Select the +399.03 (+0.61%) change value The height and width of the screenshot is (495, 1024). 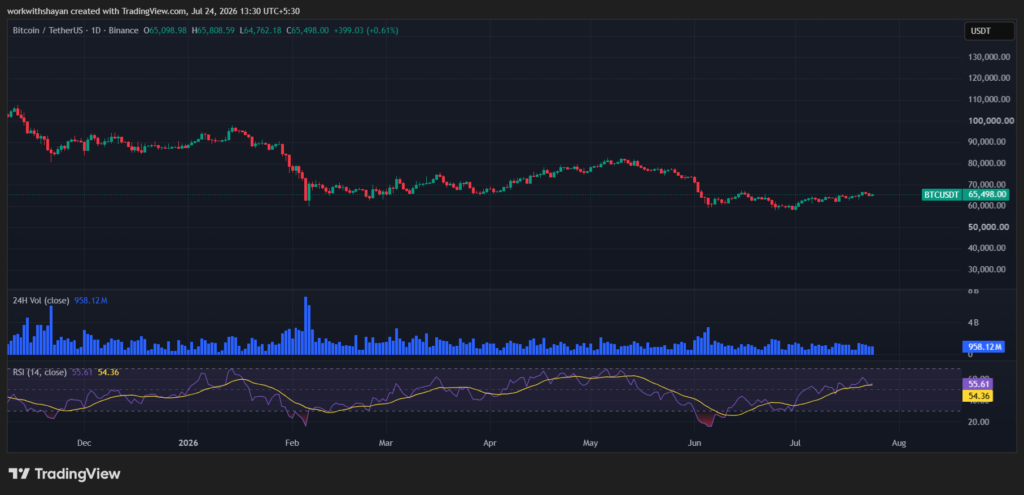click(x=366, y=31)
